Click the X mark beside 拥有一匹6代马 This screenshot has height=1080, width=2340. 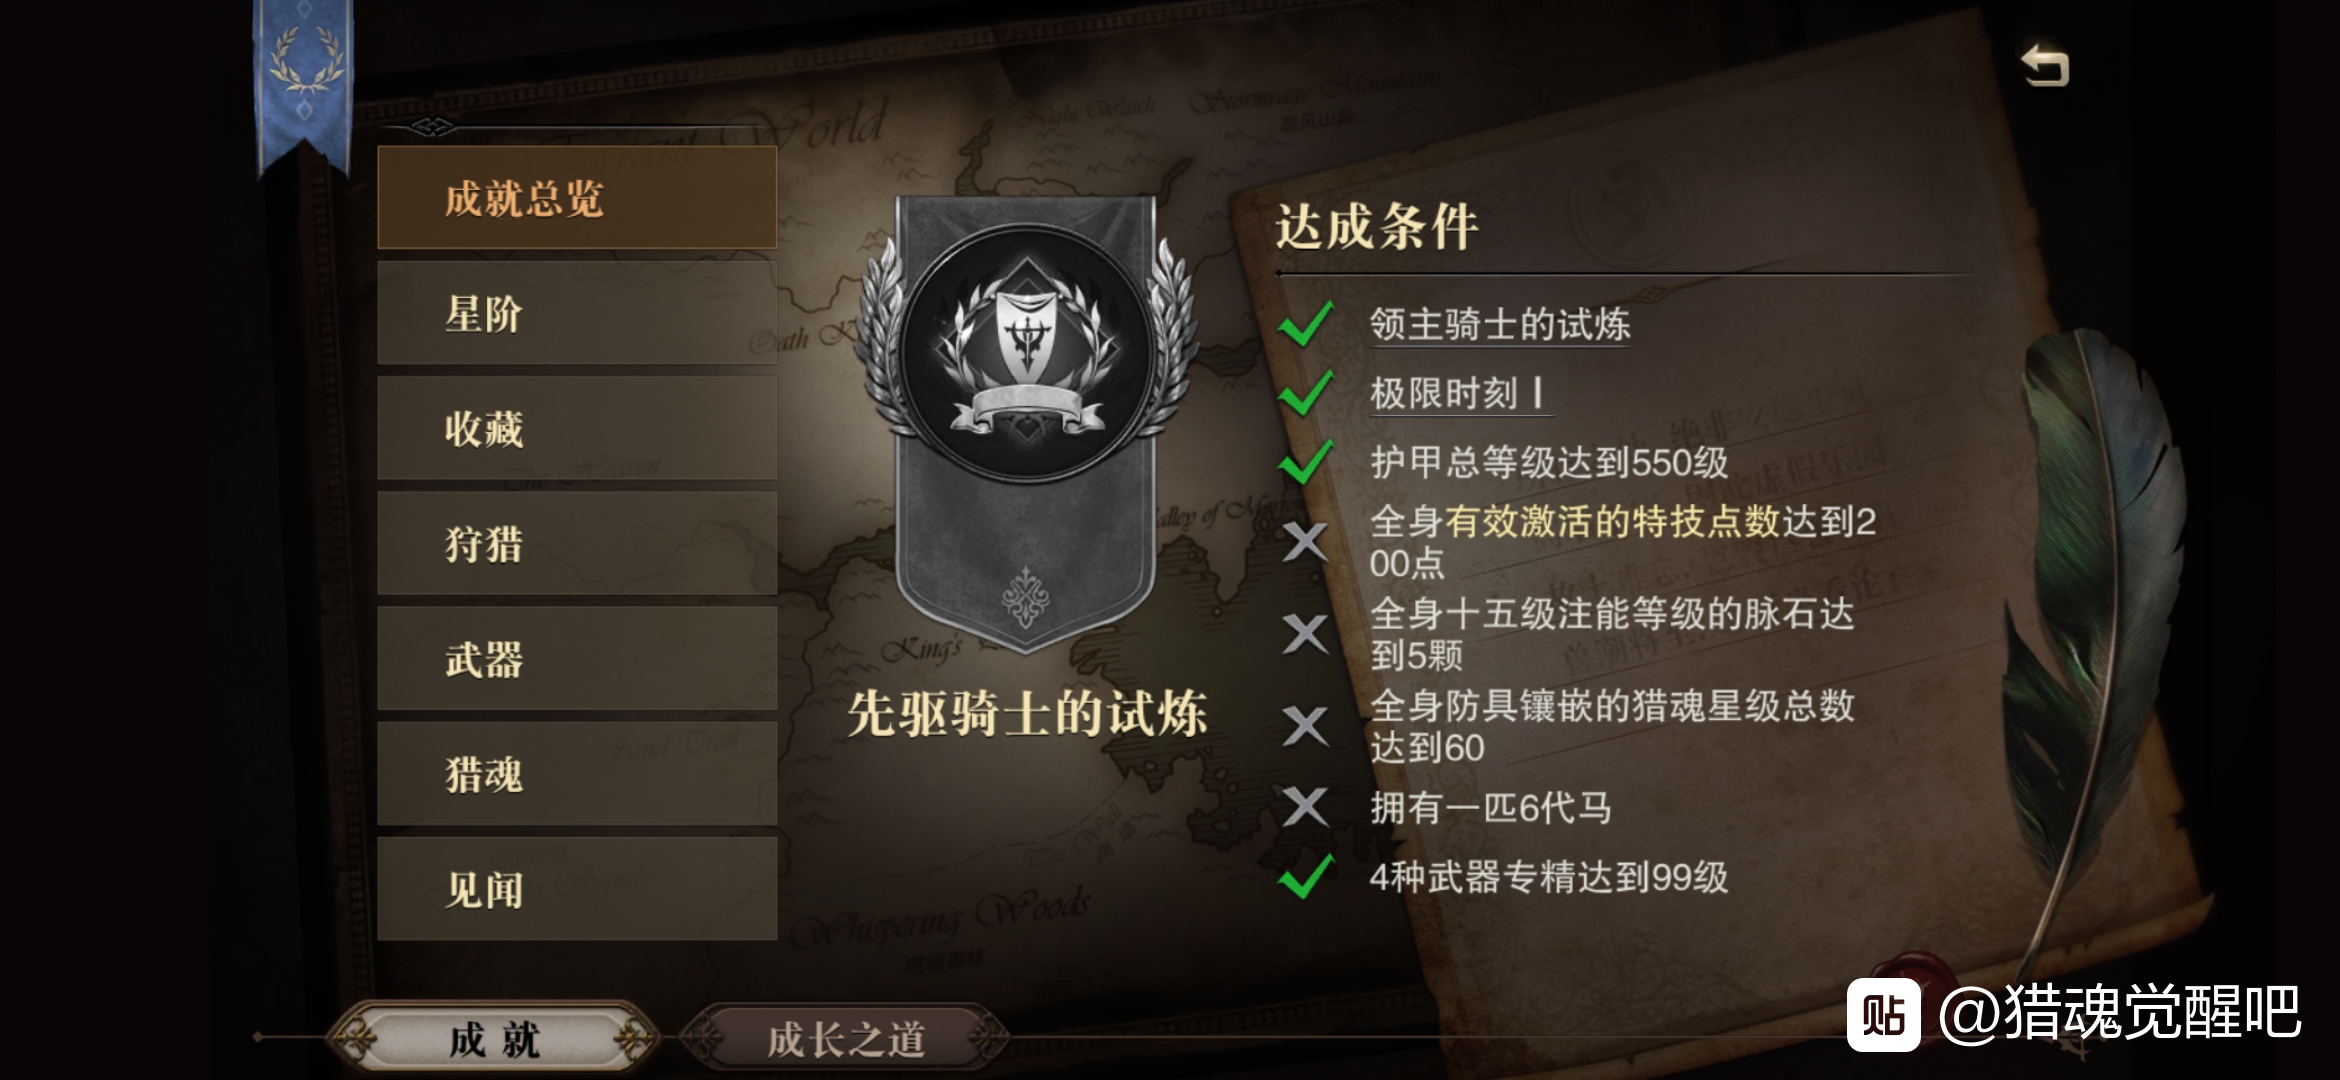[1305, 806]
